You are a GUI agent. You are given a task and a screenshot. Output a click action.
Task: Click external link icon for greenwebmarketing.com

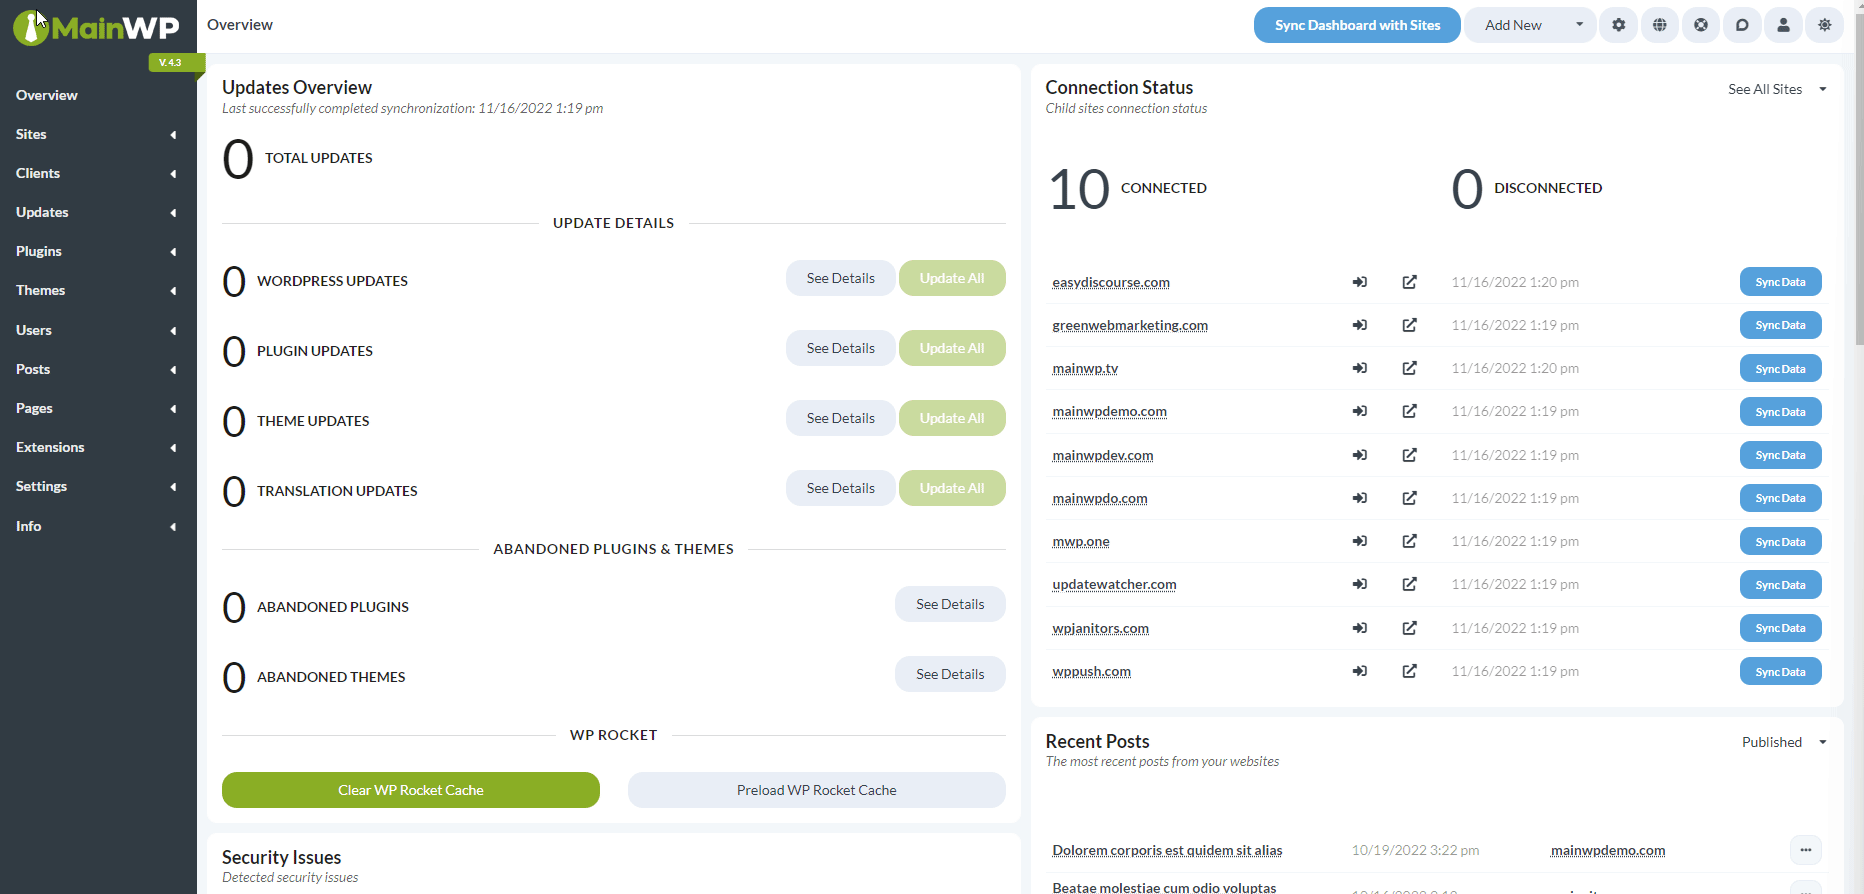[1409, 325]
